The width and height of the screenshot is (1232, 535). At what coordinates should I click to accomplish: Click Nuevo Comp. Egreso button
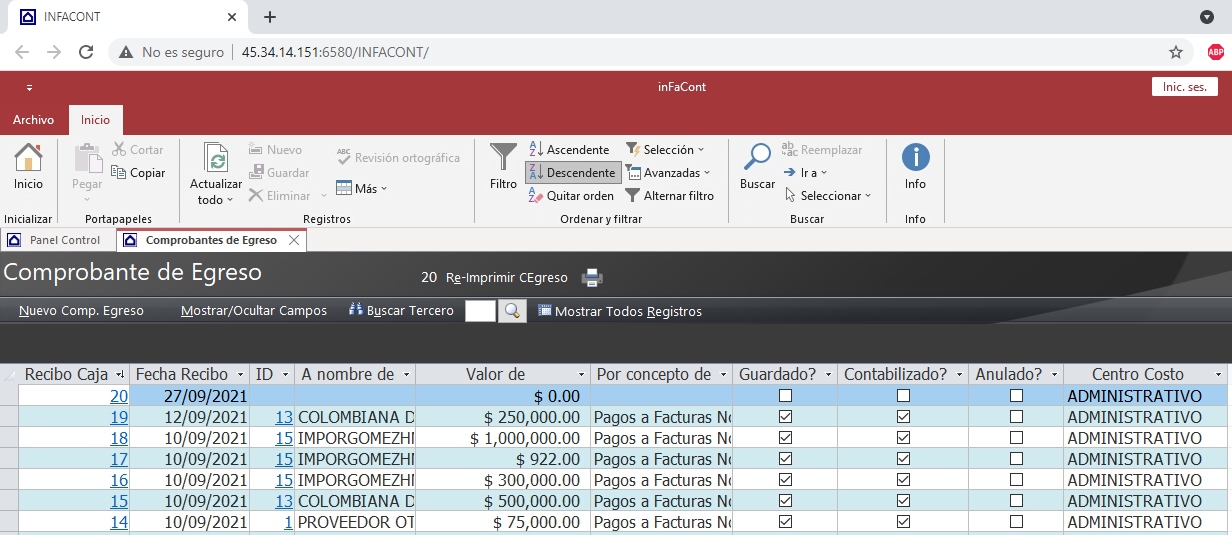pos(81,311)
